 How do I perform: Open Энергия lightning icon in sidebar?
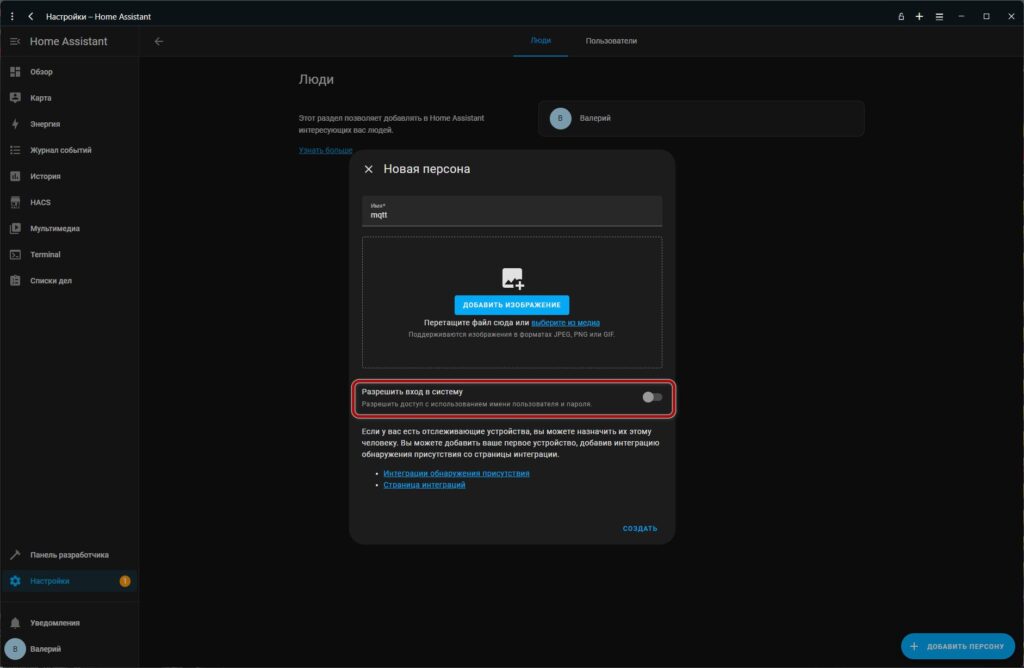click(x=15, y=124)
